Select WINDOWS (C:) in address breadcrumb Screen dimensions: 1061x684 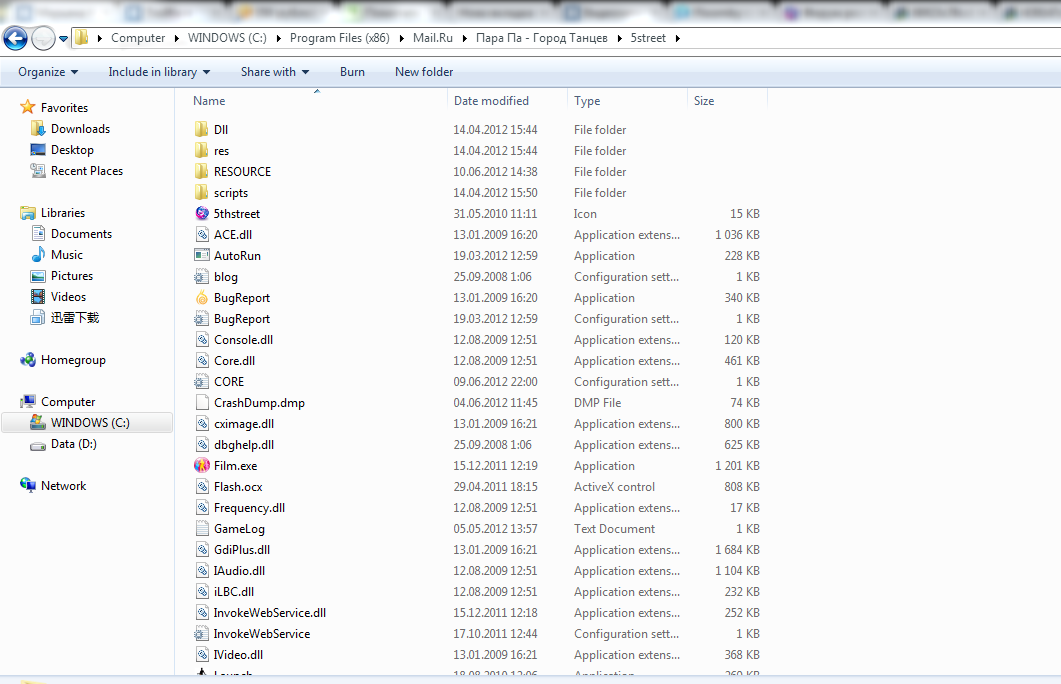coord(227,38)
